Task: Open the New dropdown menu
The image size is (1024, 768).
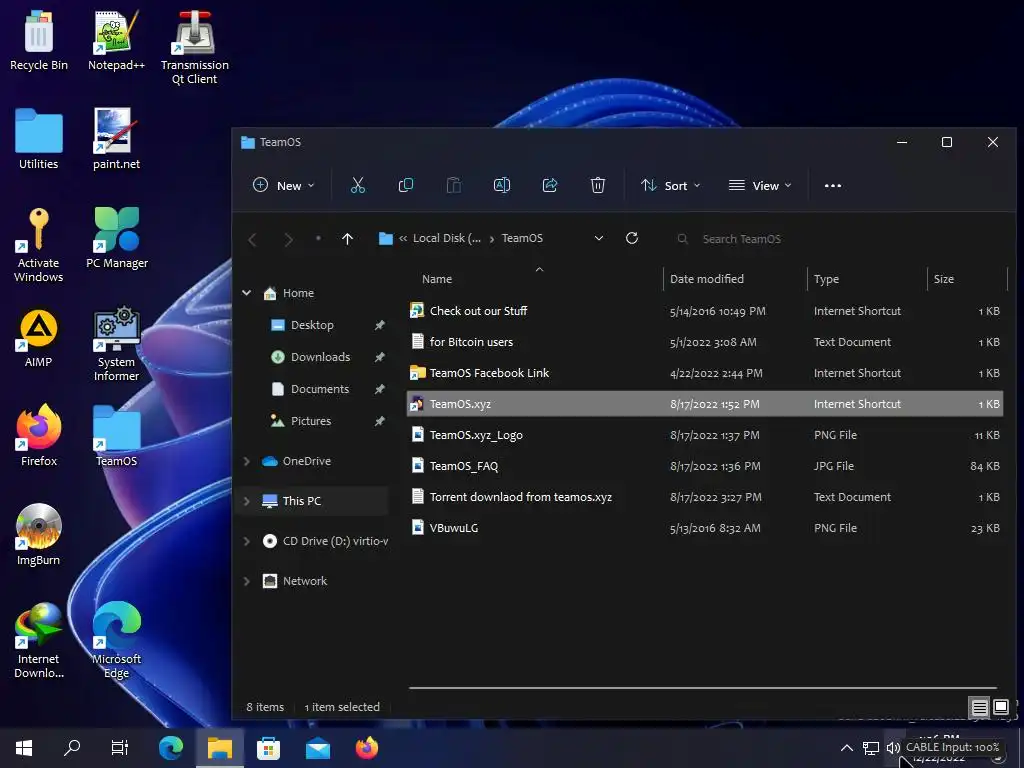Action: coord(284,185)
